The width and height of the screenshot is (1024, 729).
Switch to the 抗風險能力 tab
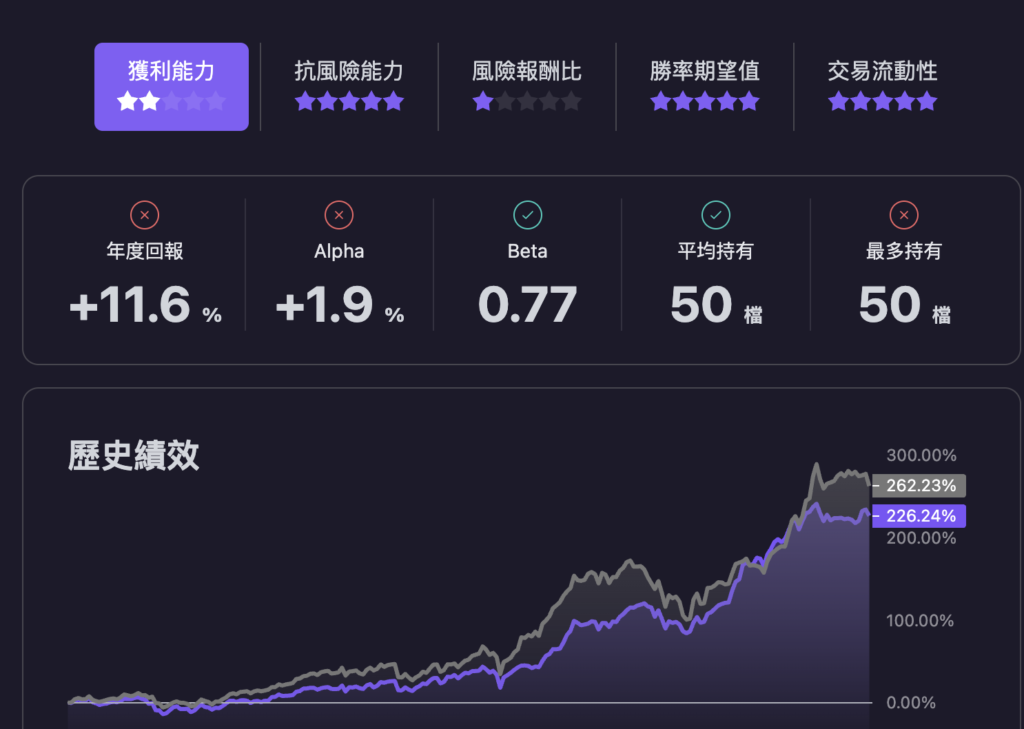point(349,71)
